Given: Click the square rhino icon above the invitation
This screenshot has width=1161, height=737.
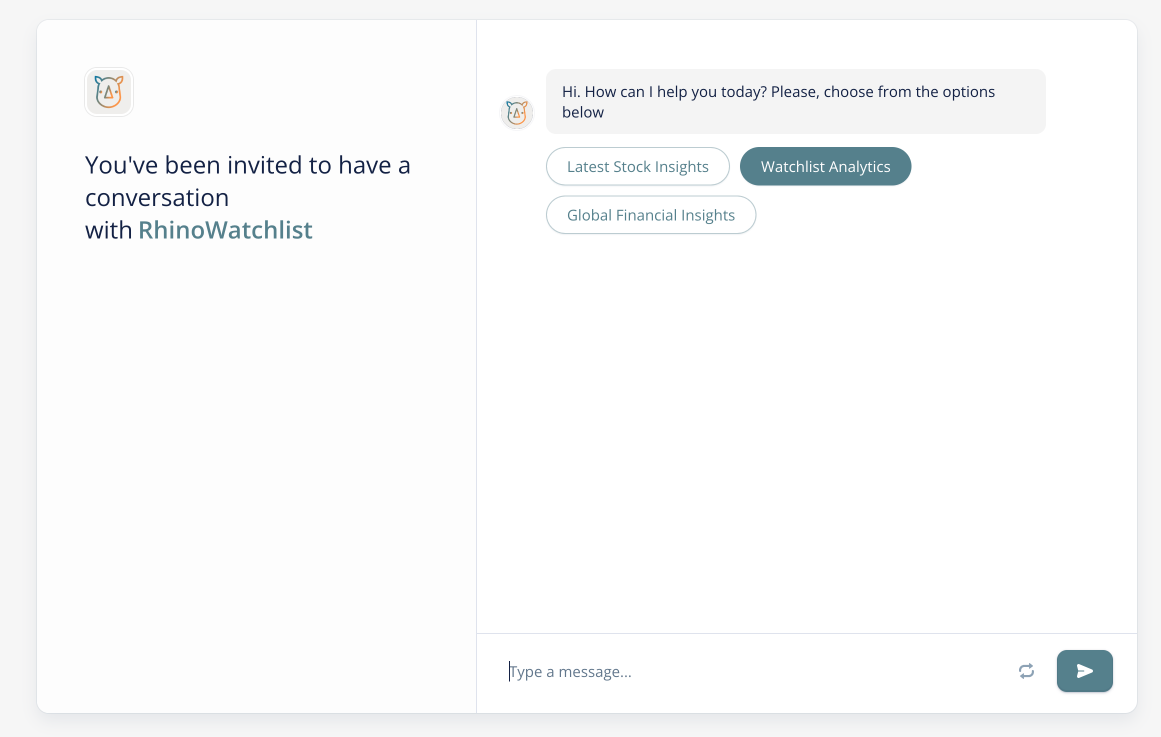Looking at the screenshot, I should click(x=109, y=92).
